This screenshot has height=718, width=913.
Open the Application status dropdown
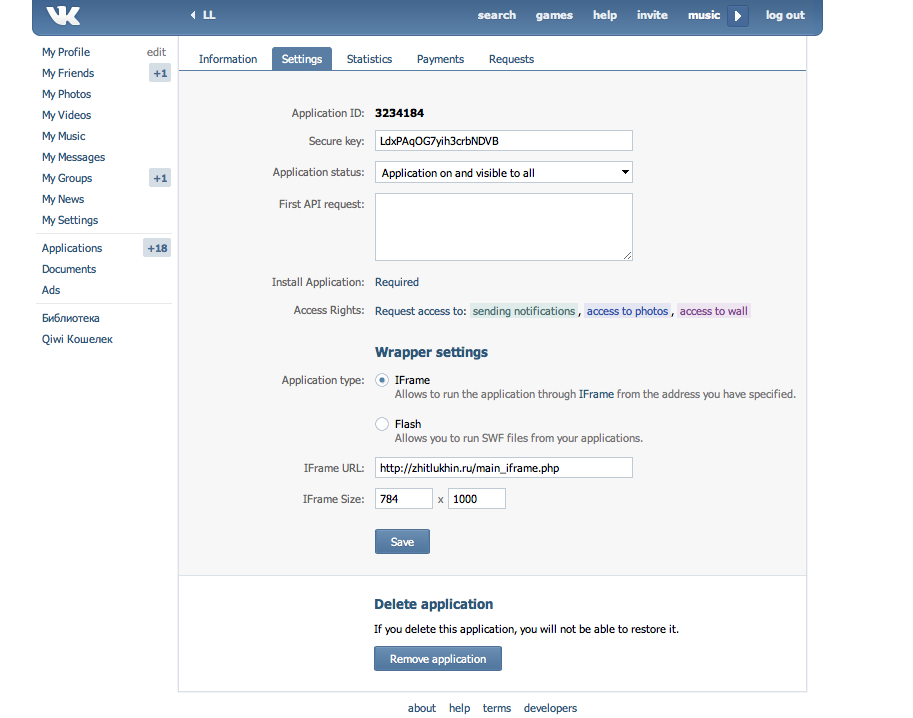503,172
